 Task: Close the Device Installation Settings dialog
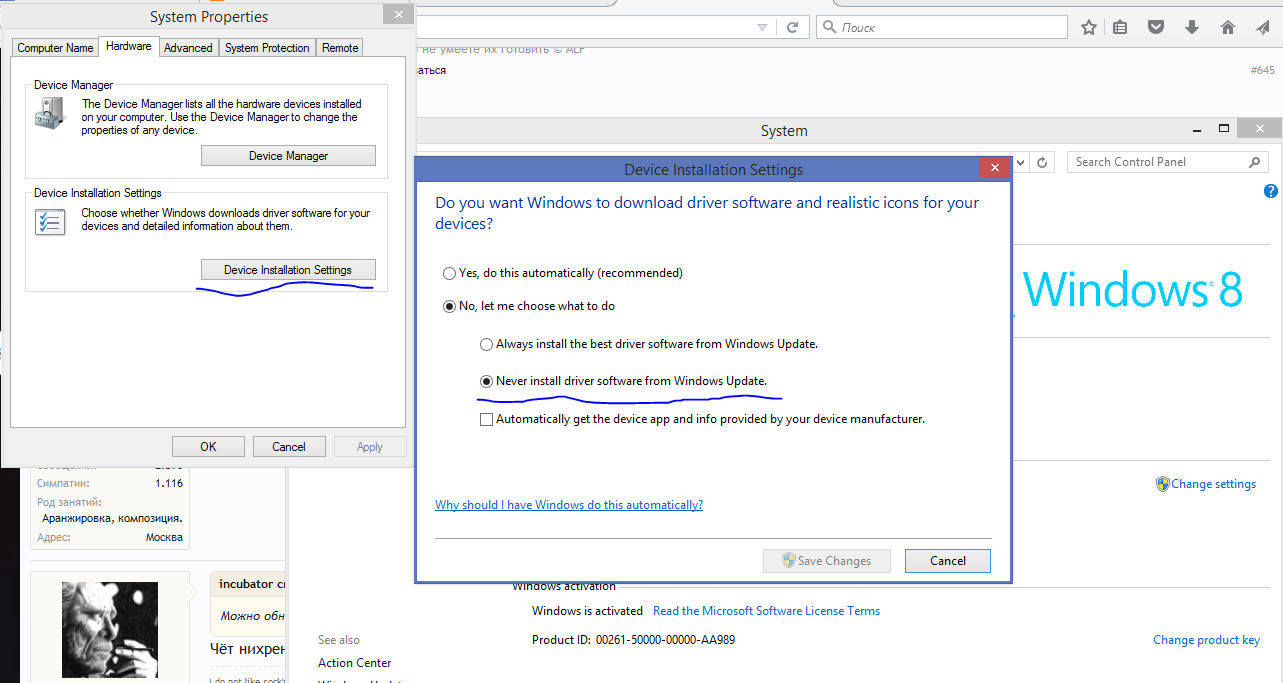click(992, 169)
